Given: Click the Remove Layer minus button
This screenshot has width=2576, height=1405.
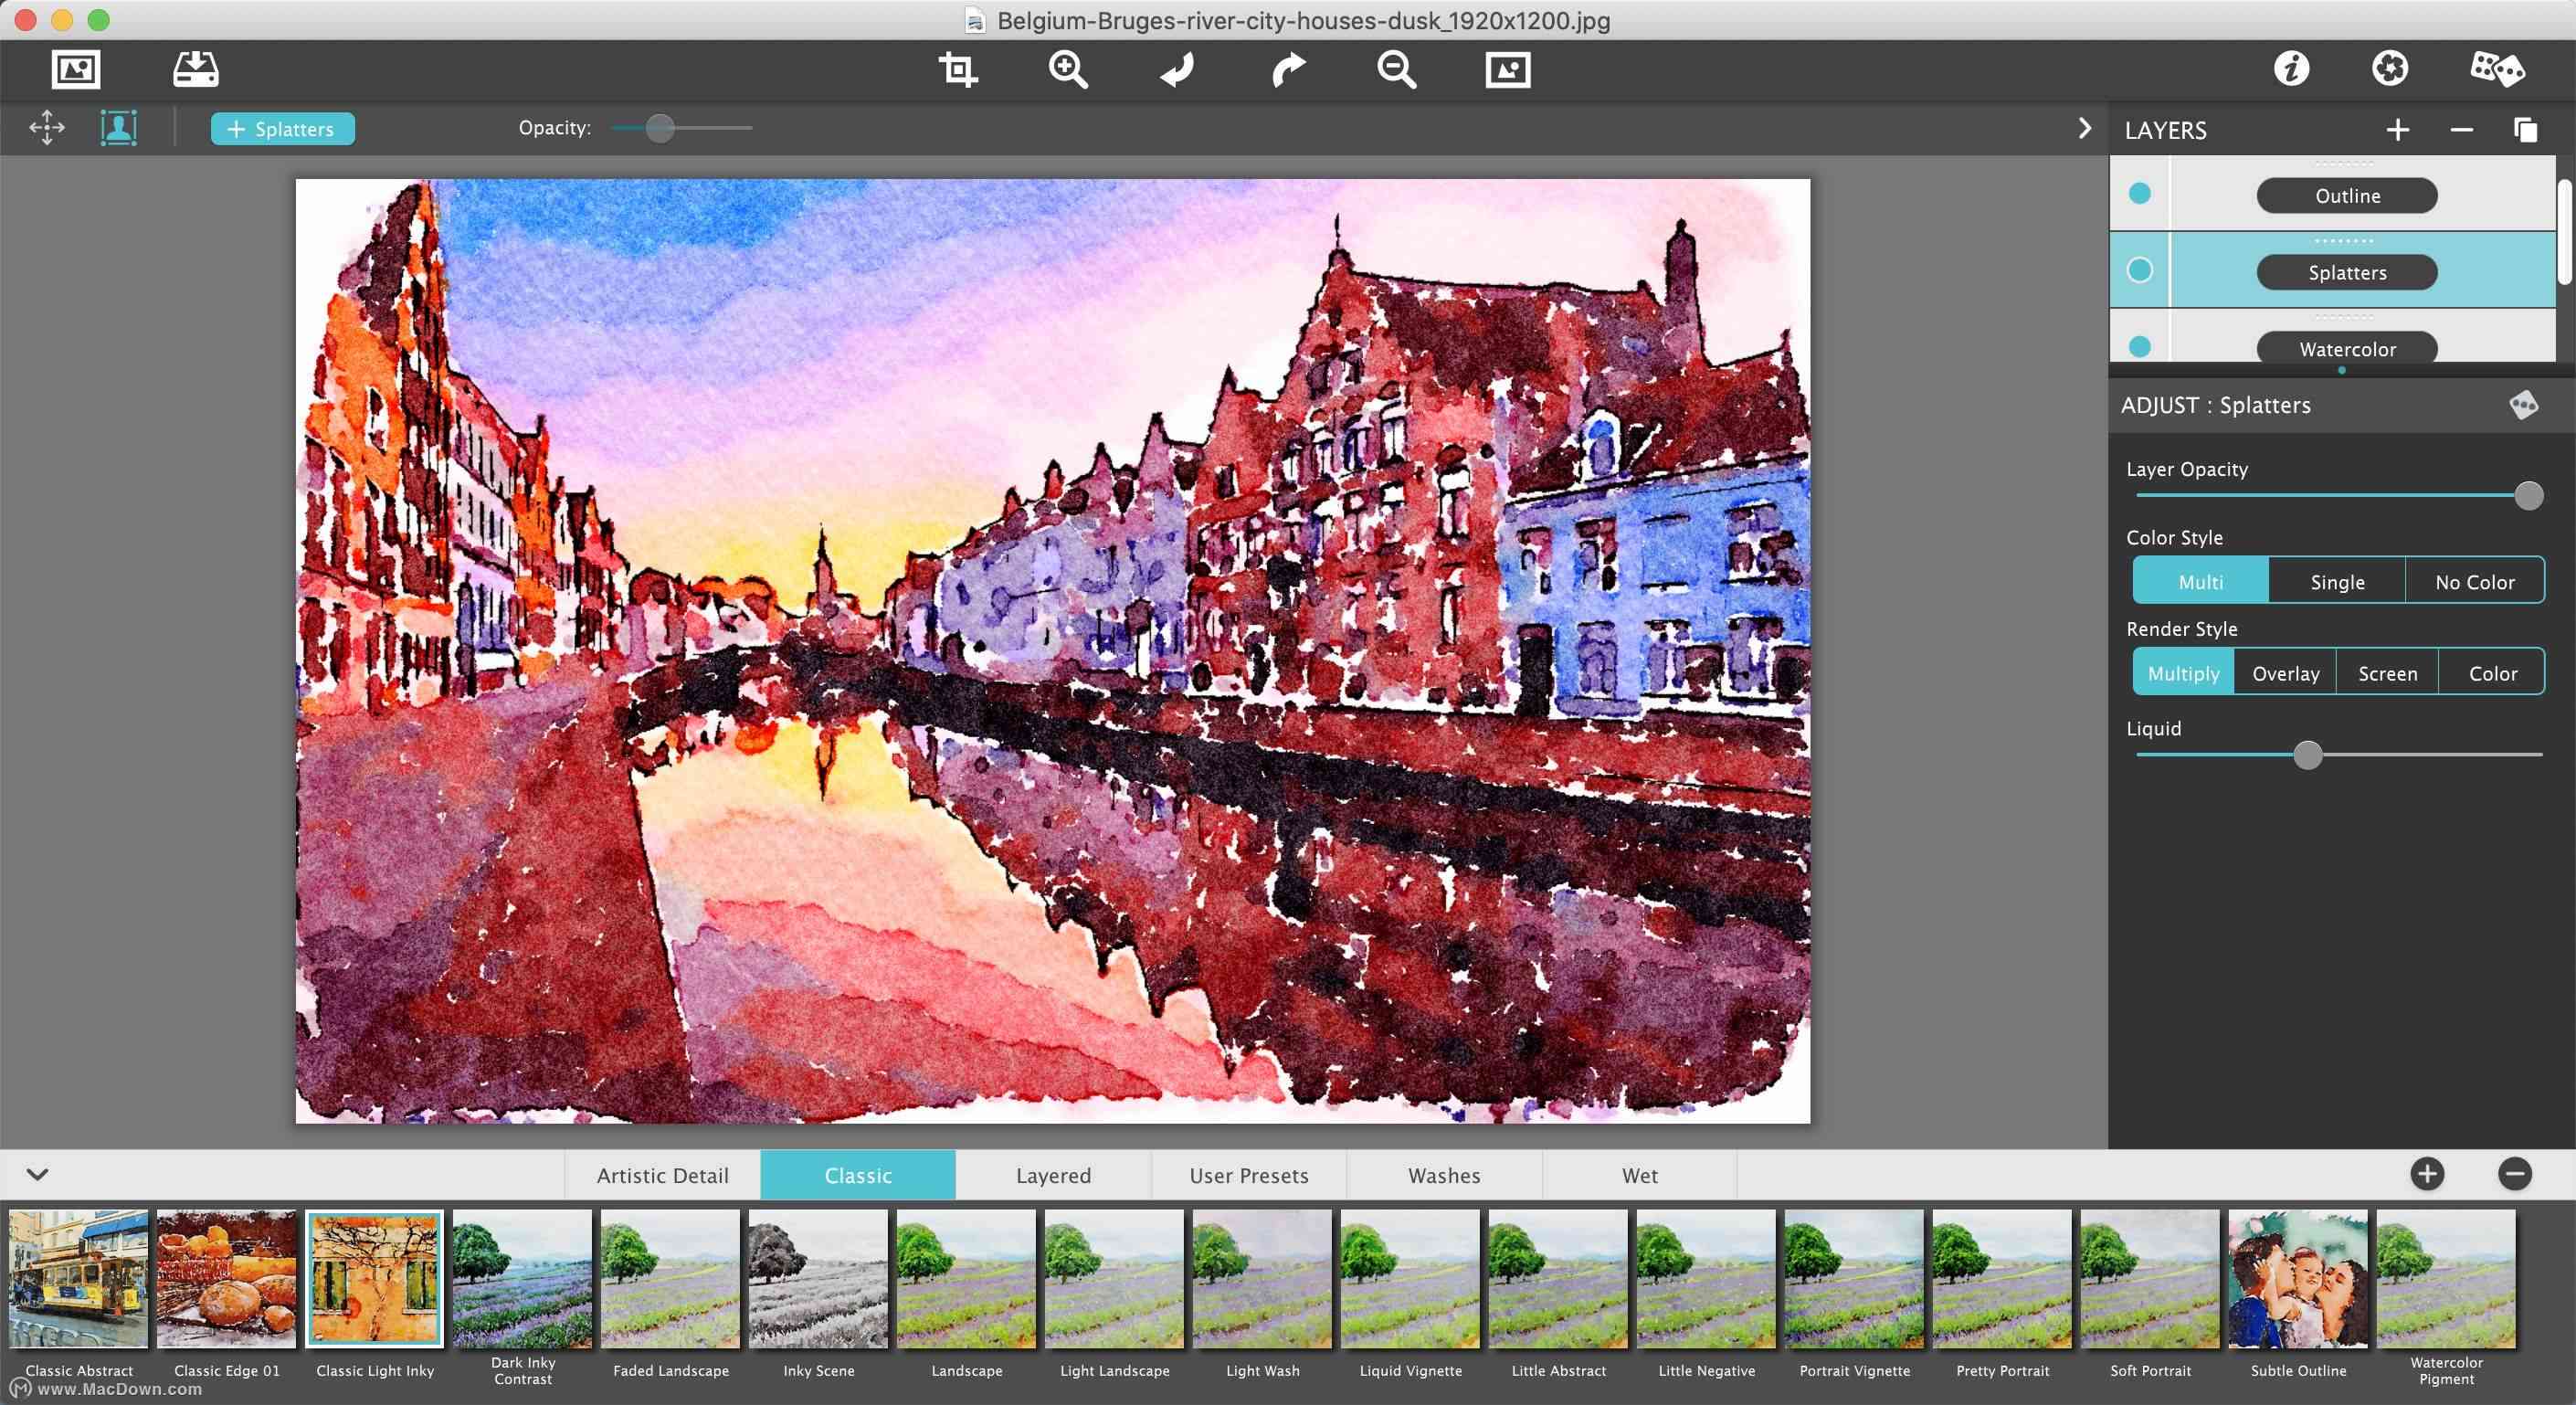Looking at the screenshot, I should pyautogui.click(x=2460, y=130).
